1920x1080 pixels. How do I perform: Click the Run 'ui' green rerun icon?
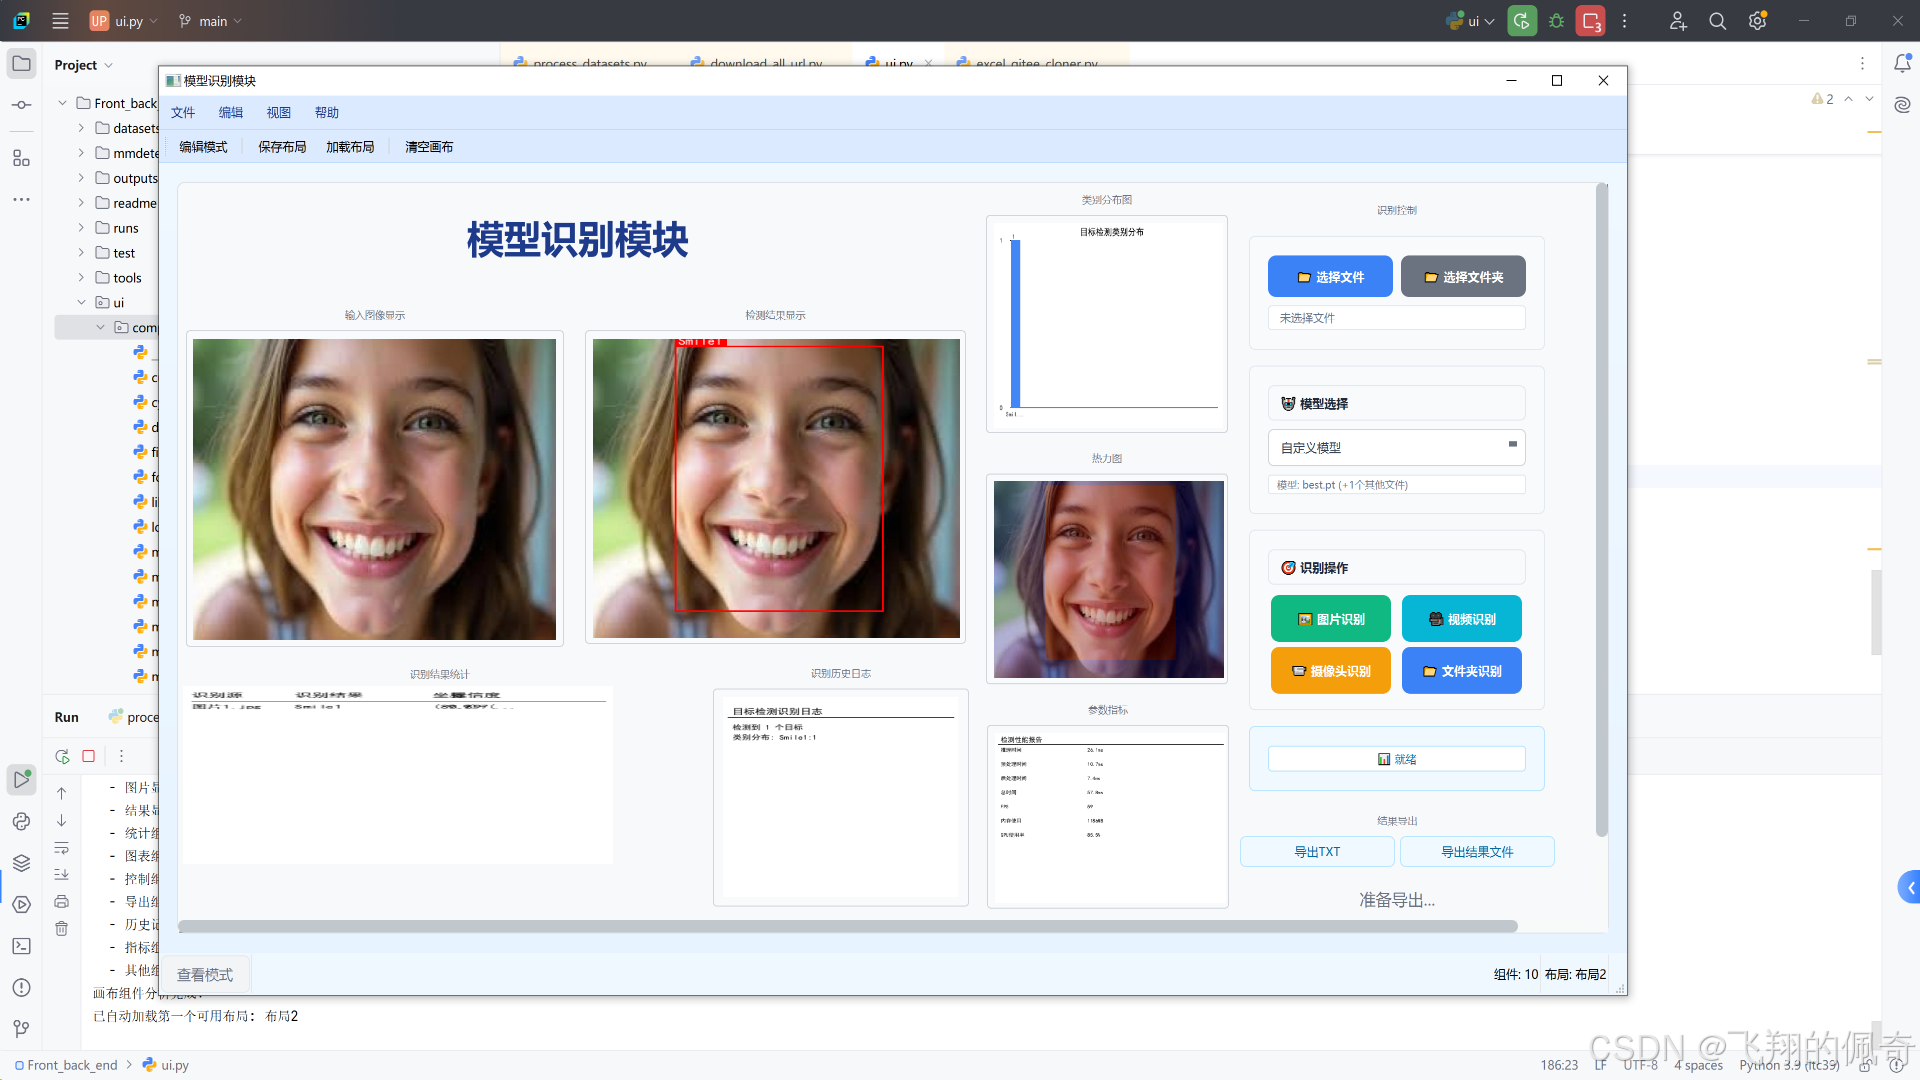[1522, 21]
